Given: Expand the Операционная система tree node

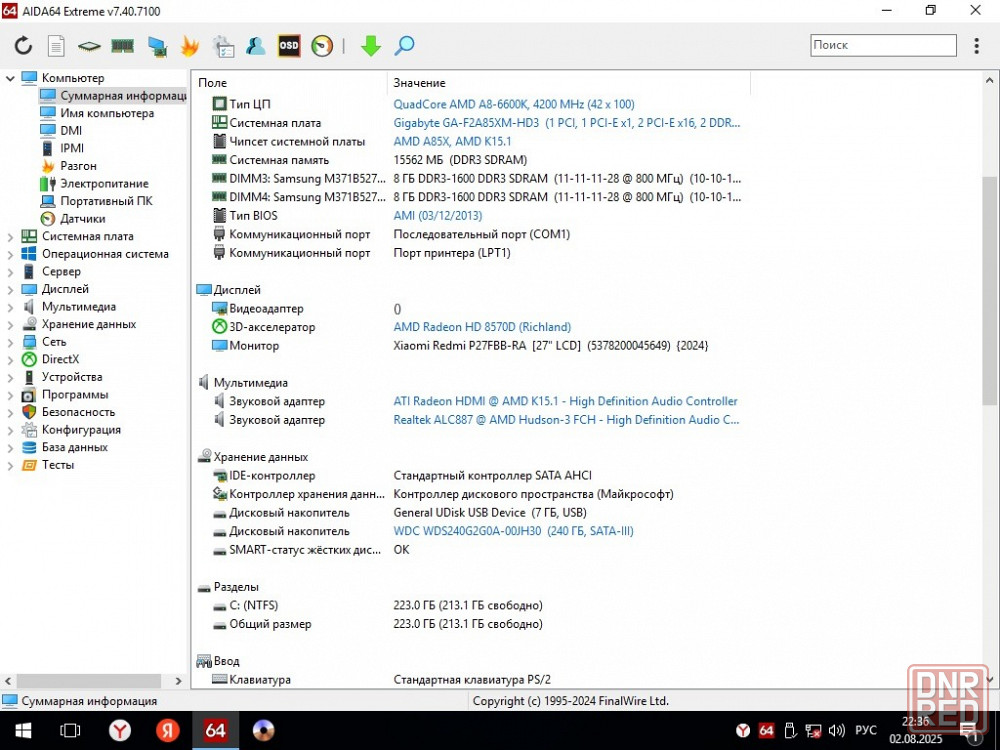Looking at the screenshot, I should pos(10,254).
